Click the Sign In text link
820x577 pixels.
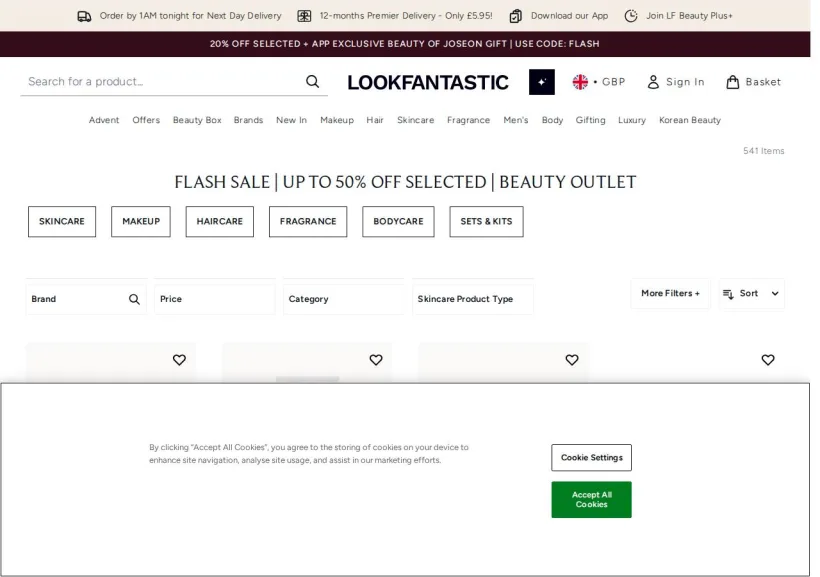coord(685,82)
